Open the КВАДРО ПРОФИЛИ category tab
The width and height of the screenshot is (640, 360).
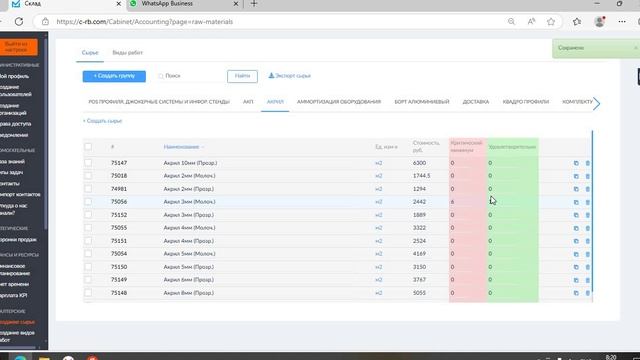[x=526, y=102]
